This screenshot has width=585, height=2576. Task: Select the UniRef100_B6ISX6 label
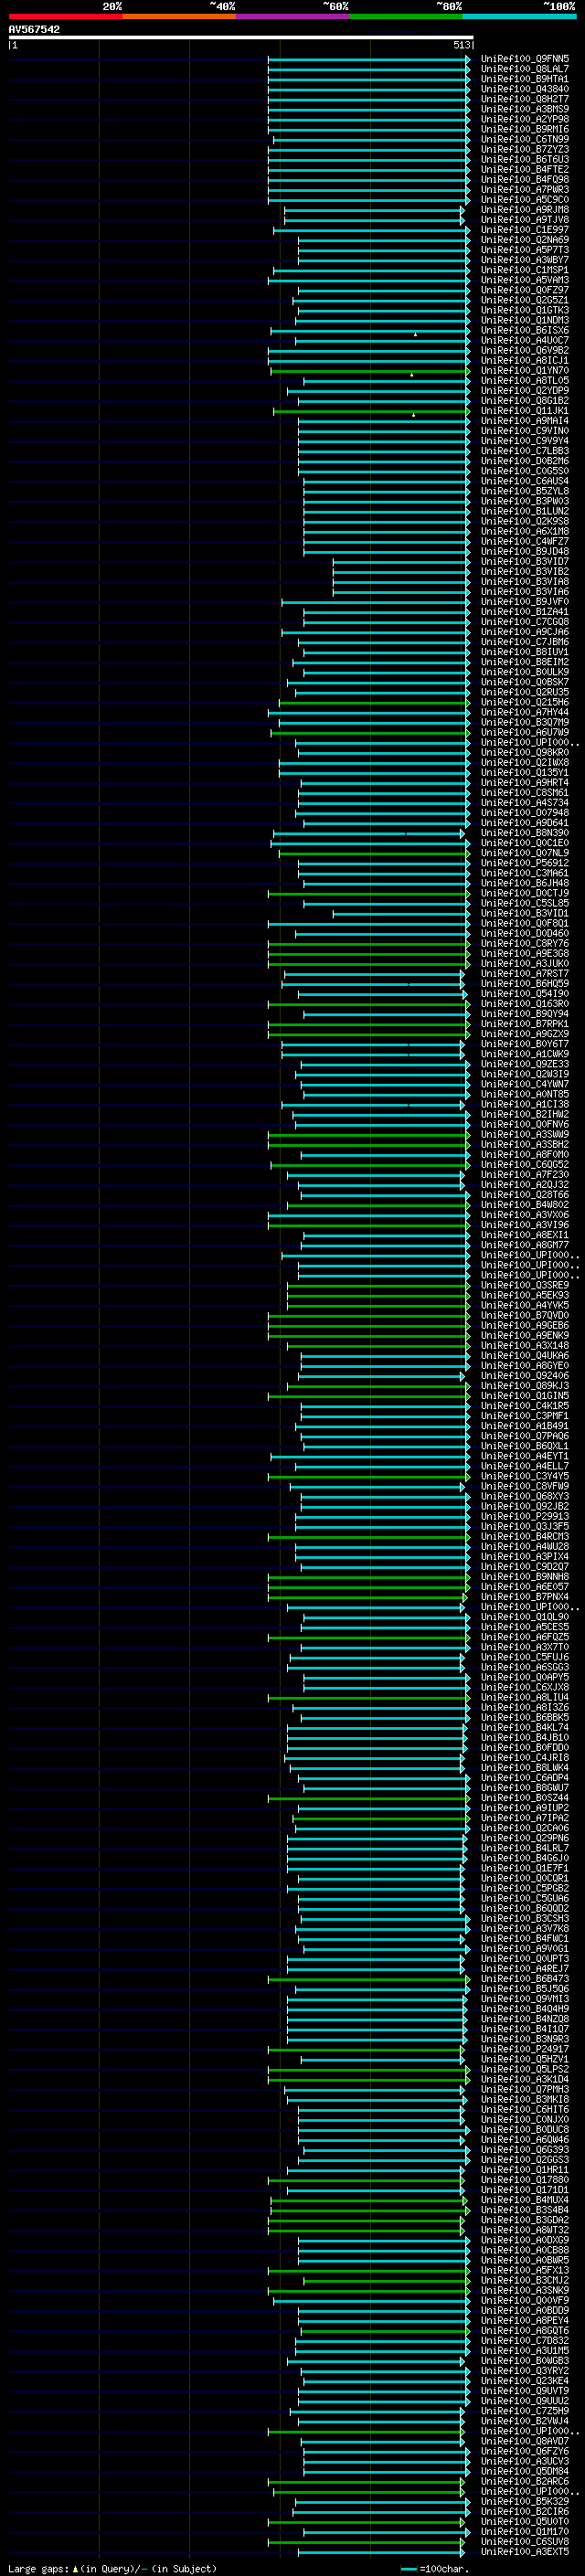(x=525, y=330)
